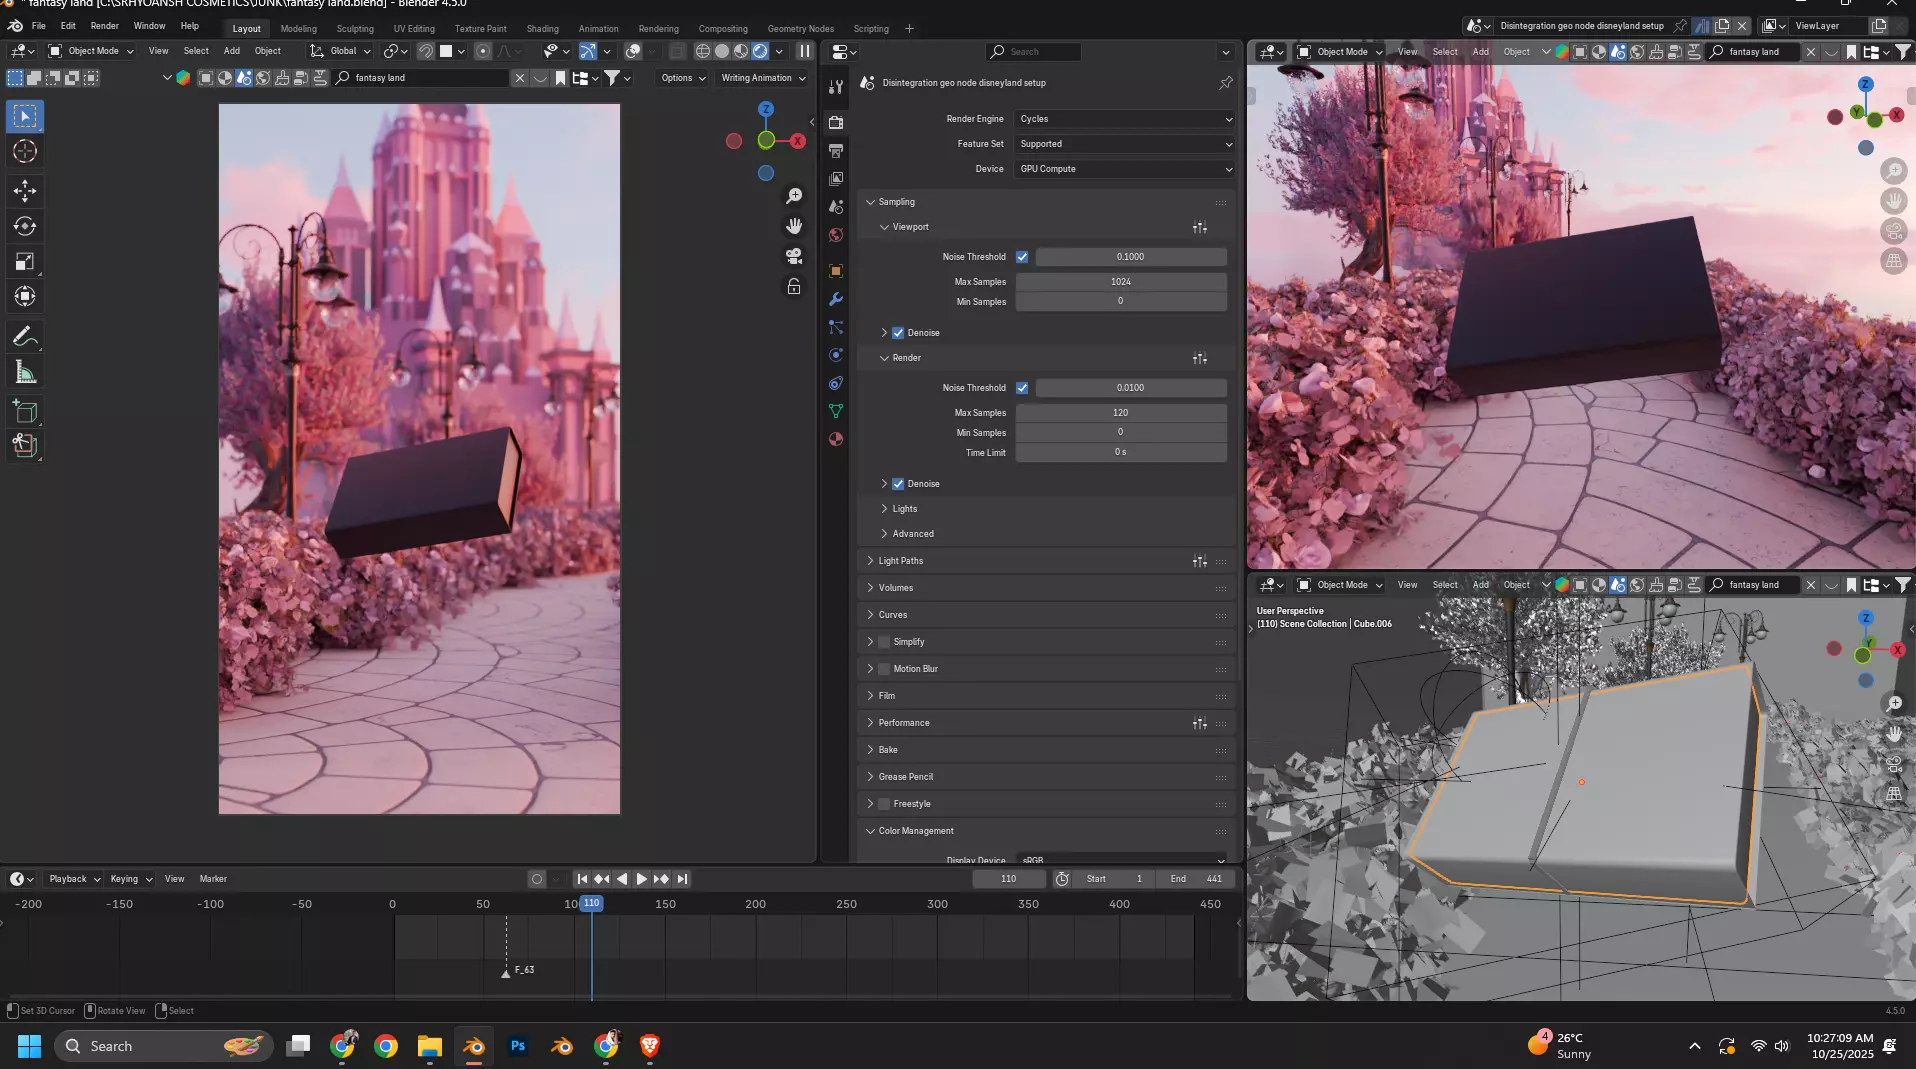Select the Annotate tool
Viewport: 1916px width, 1069px height.
click(x=25, y=337)
